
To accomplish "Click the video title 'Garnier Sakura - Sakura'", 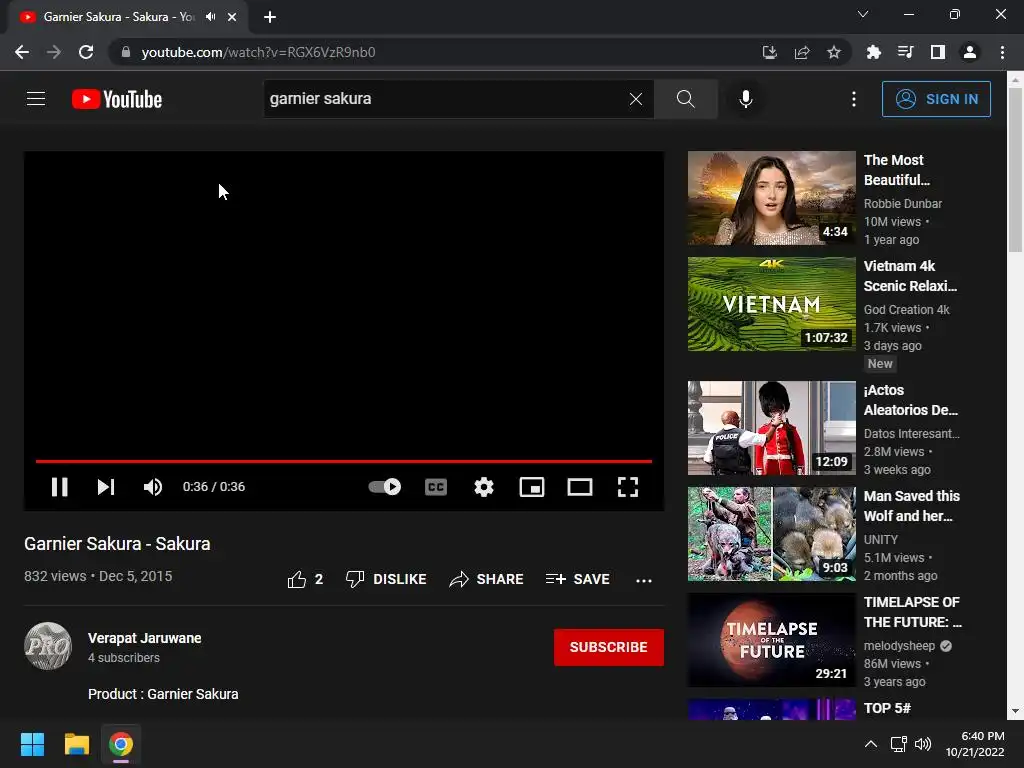I will pos(117,543).
